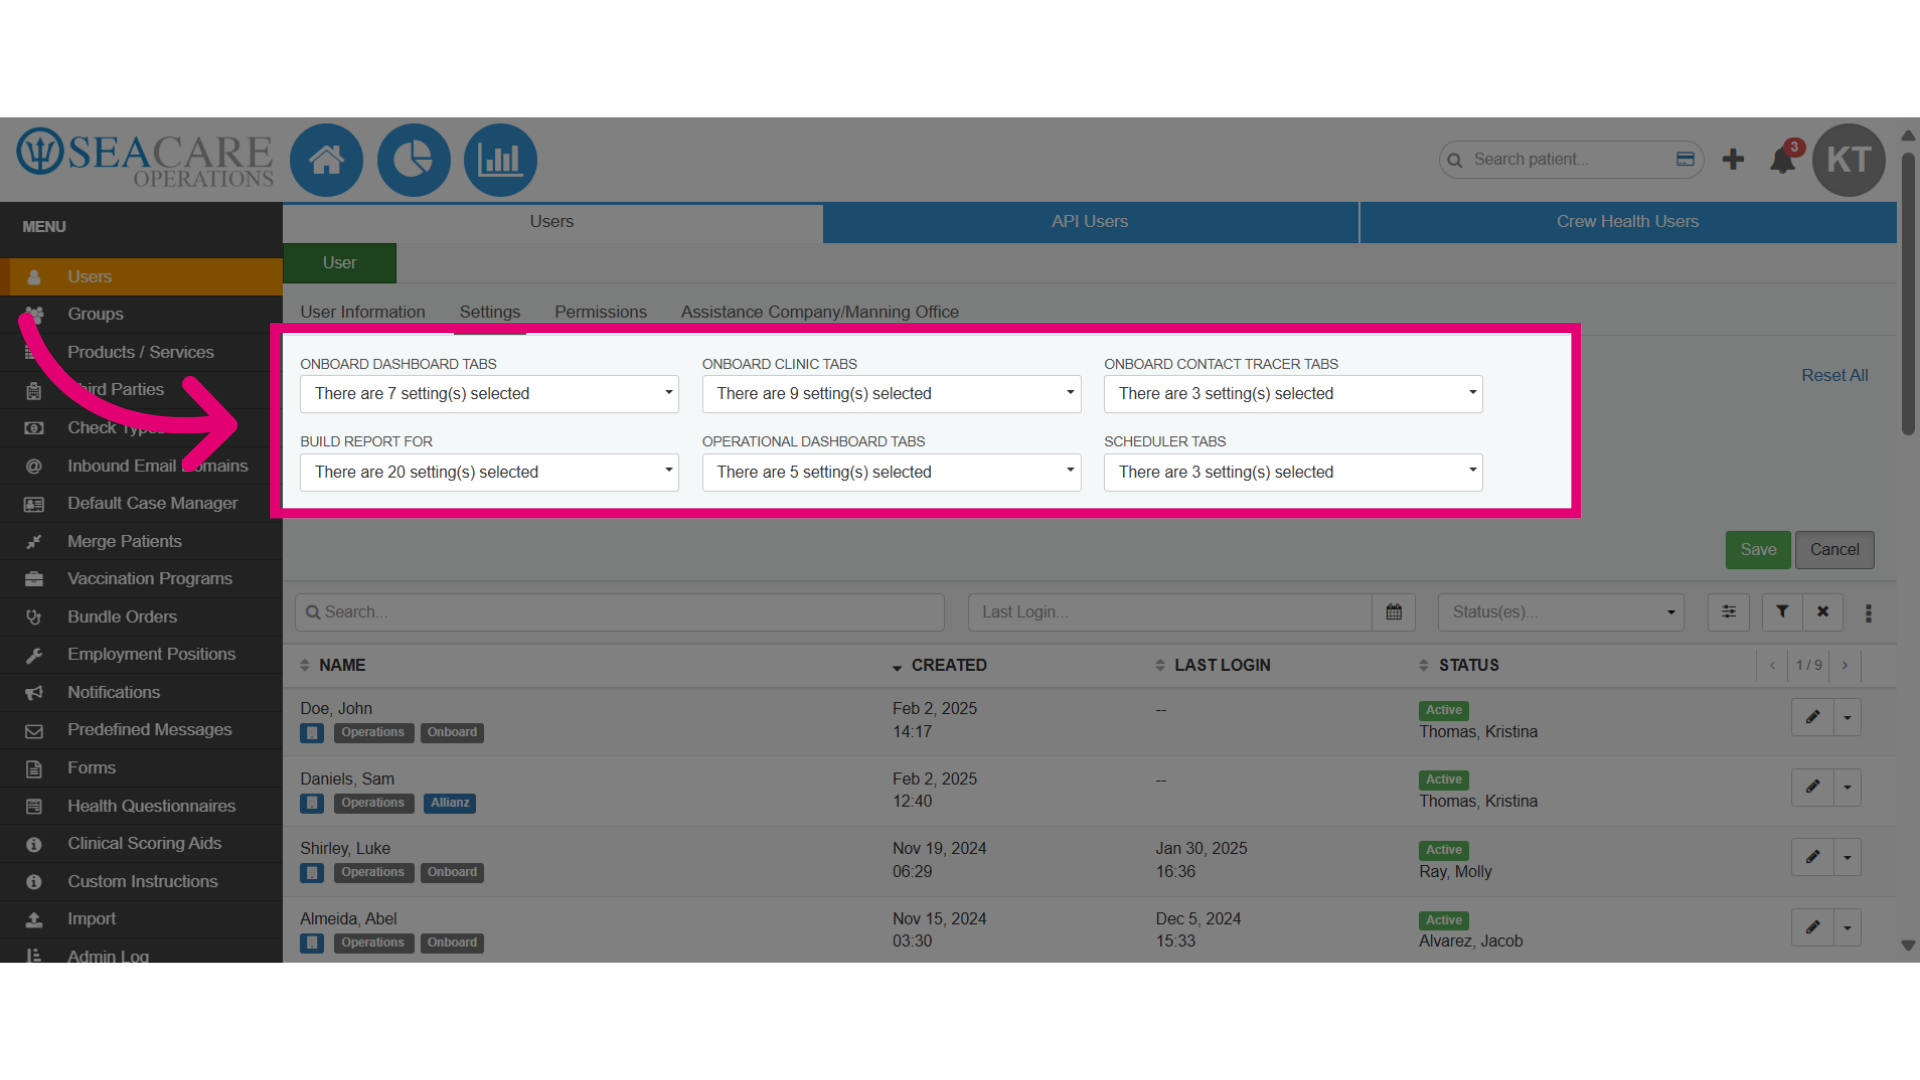Click the blue badge icon under Doe, John
Screen dimensions: 1920x1080
coord(312,733)
